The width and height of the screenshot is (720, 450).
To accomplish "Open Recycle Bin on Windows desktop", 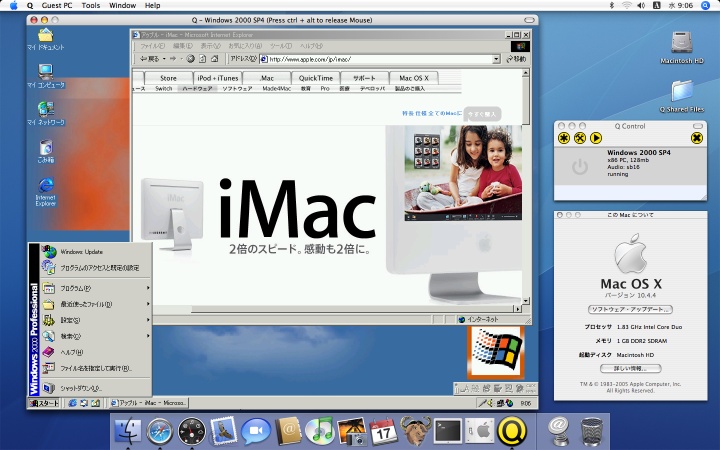I will (x=45, y=151).
